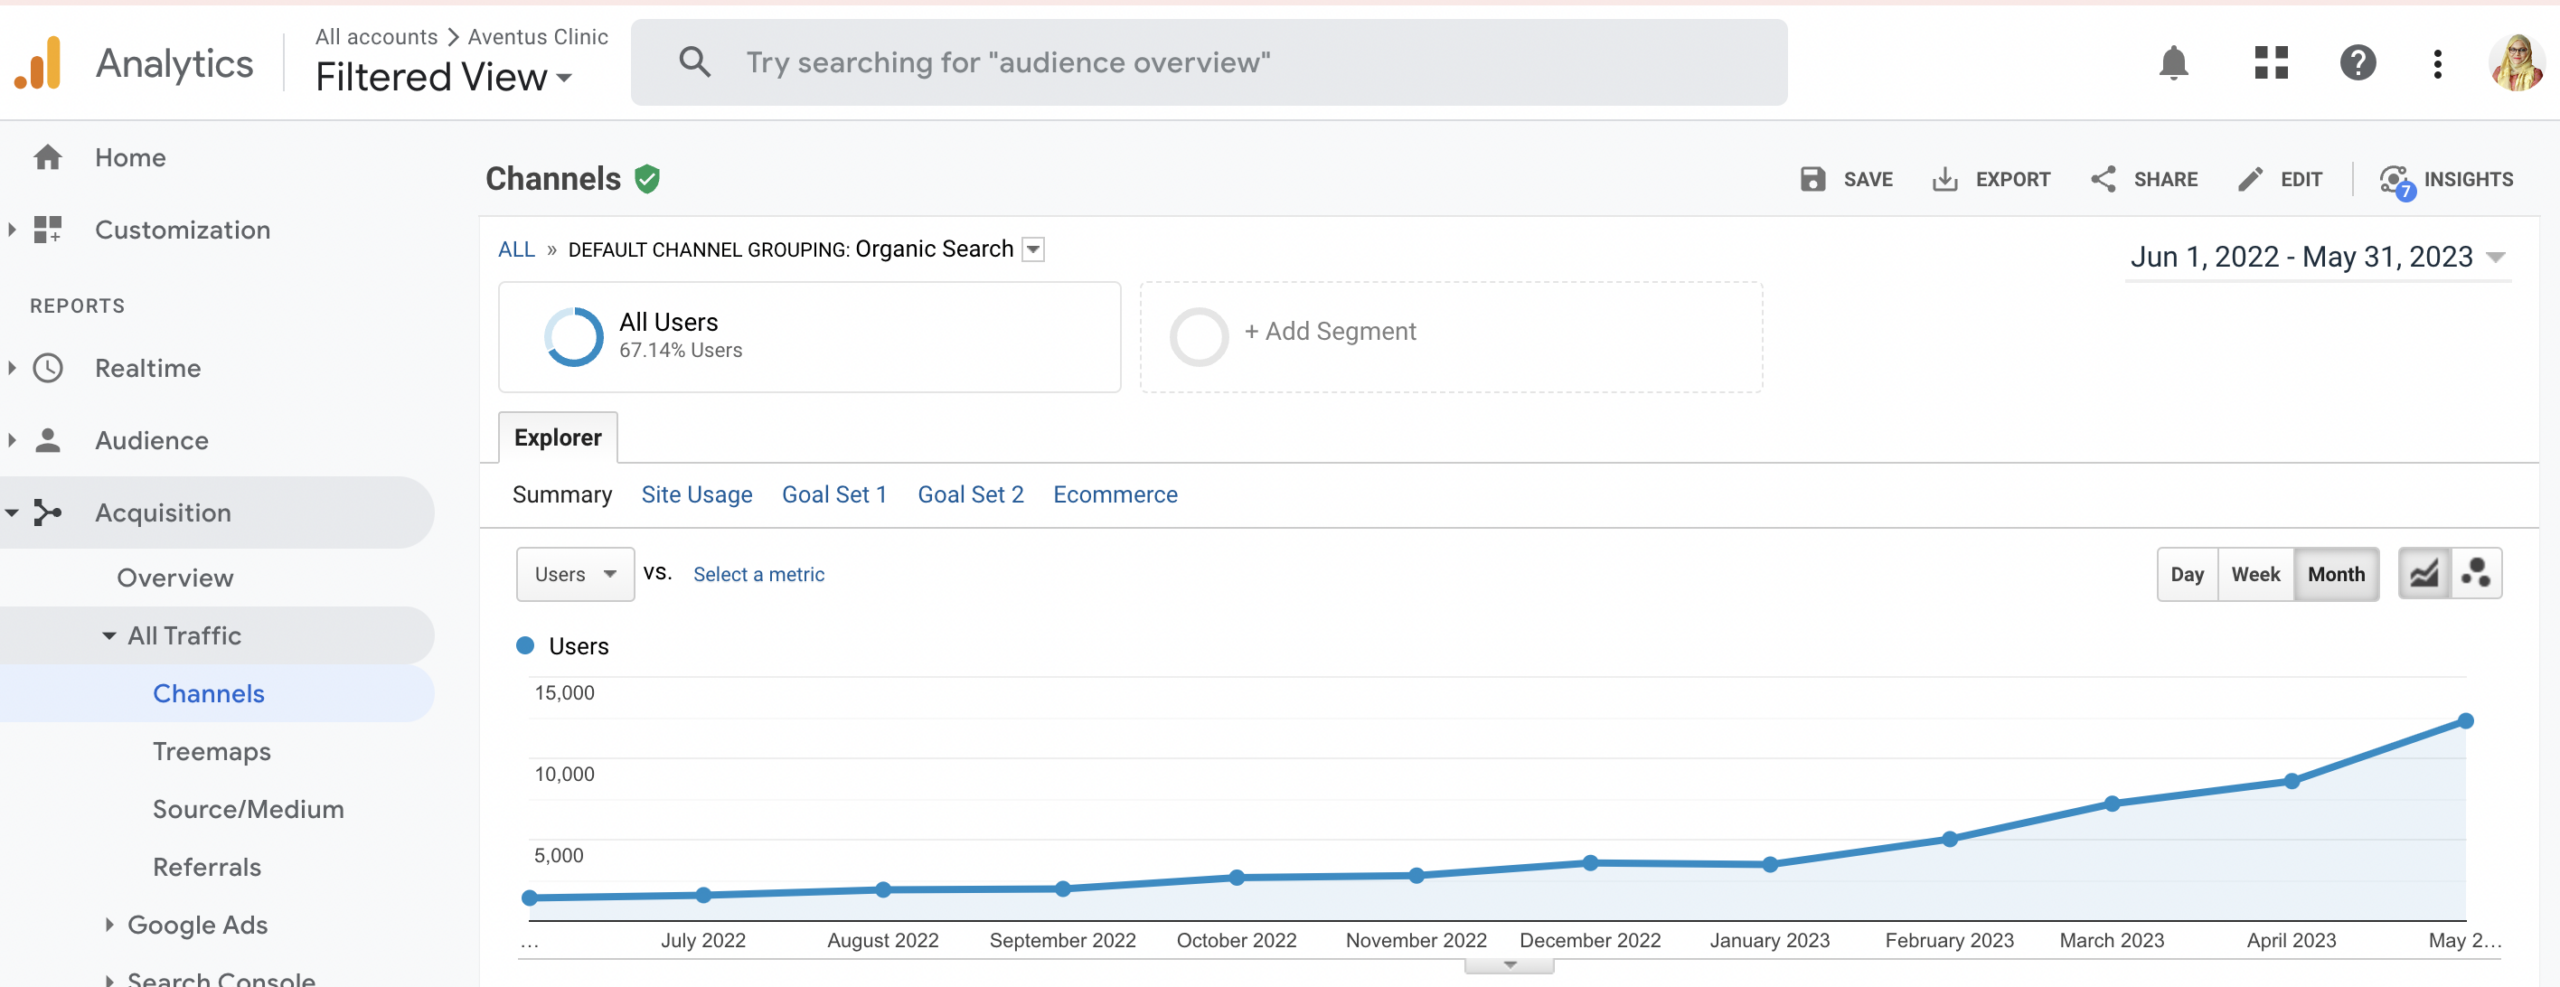Click the All Users segment card
Image resolution: width=2560 pixels, height=987 pixels.
point(809,337)
